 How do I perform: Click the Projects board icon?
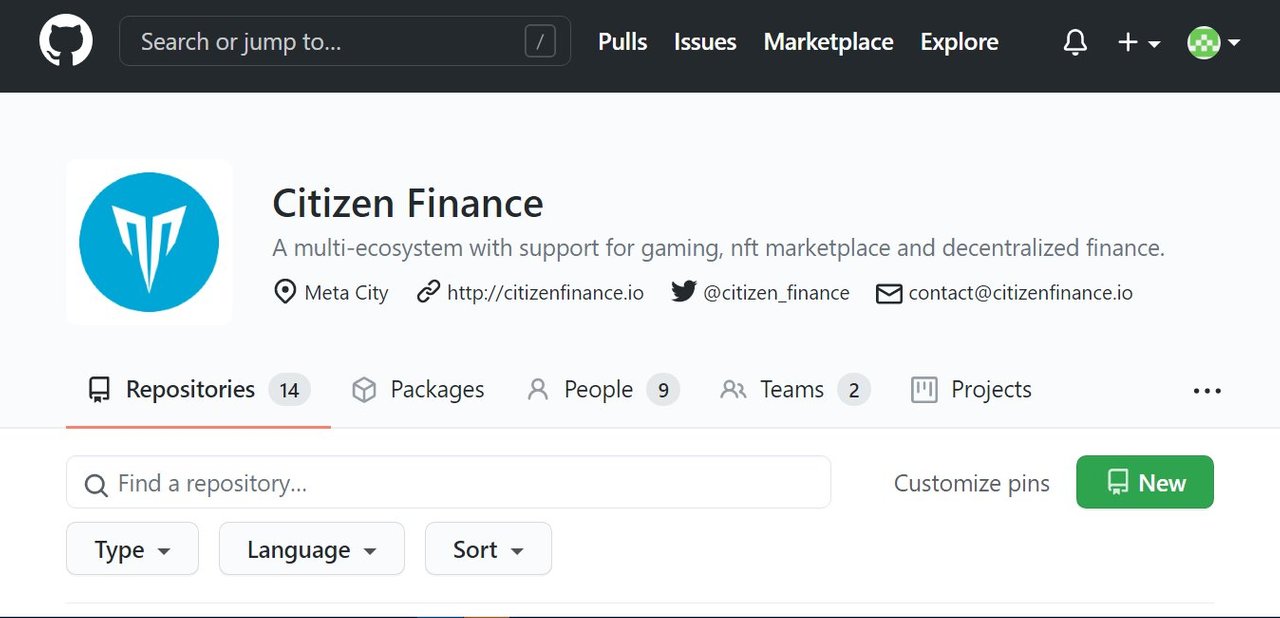tap(924, 390)
